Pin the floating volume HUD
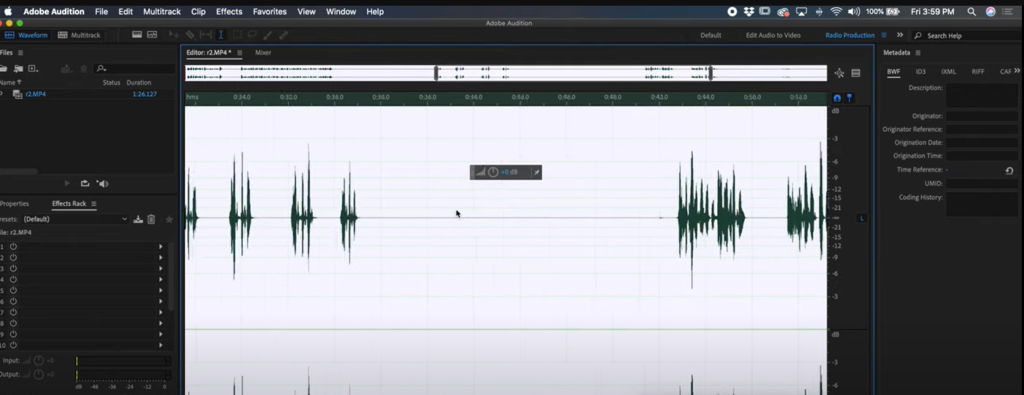This screenshot has height=395, width=1024. click(536, 172)
